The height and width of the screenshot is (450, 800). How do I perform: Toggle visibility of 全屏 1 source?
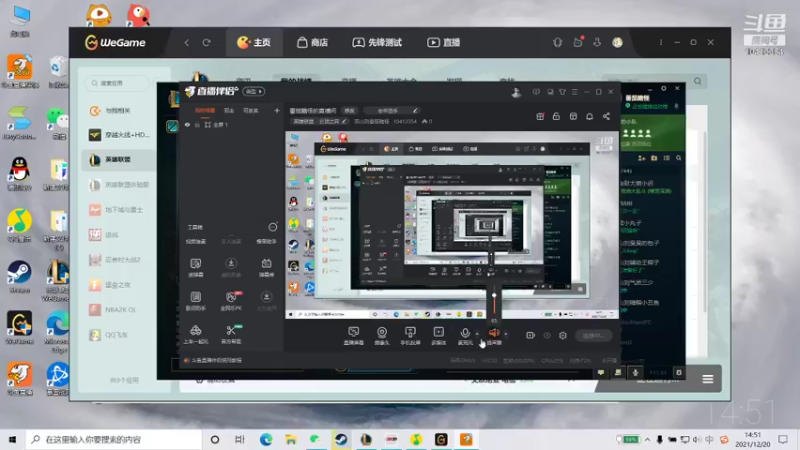pyautogui.click(x=187, y=124)
